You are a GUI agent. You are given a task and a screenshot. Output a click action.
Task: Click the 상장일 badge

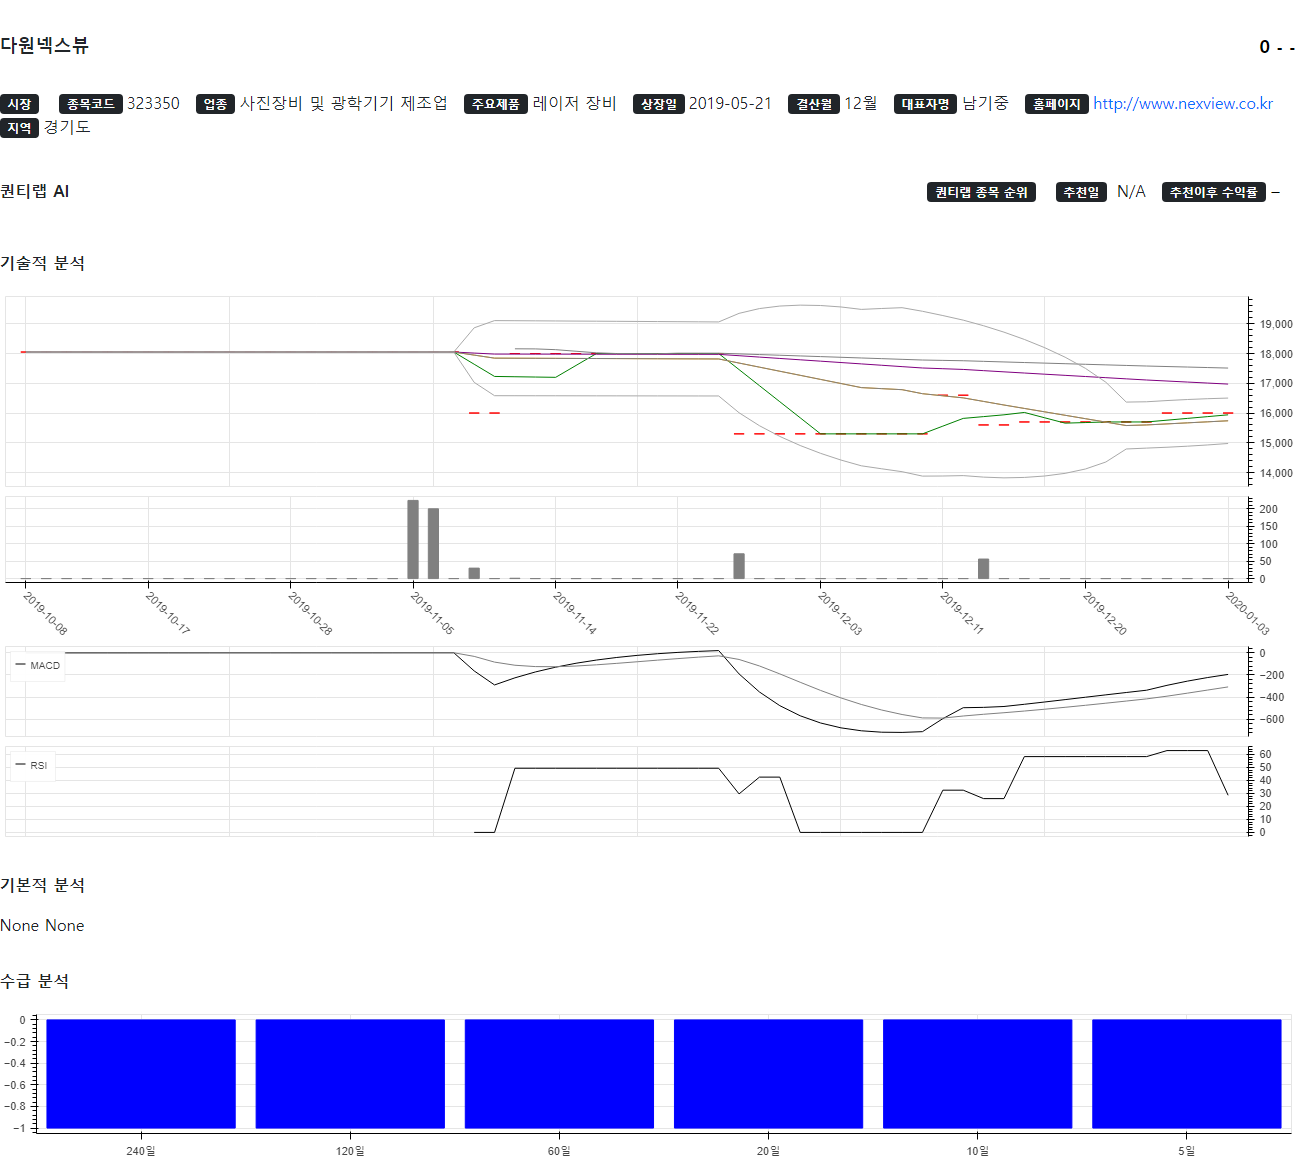point(659,104)
